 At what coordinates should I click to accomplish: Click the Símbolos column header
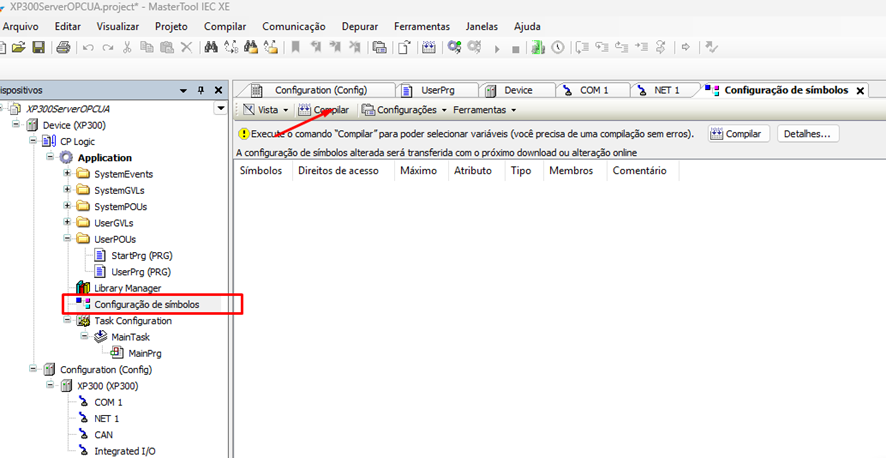tap(261, 171)
